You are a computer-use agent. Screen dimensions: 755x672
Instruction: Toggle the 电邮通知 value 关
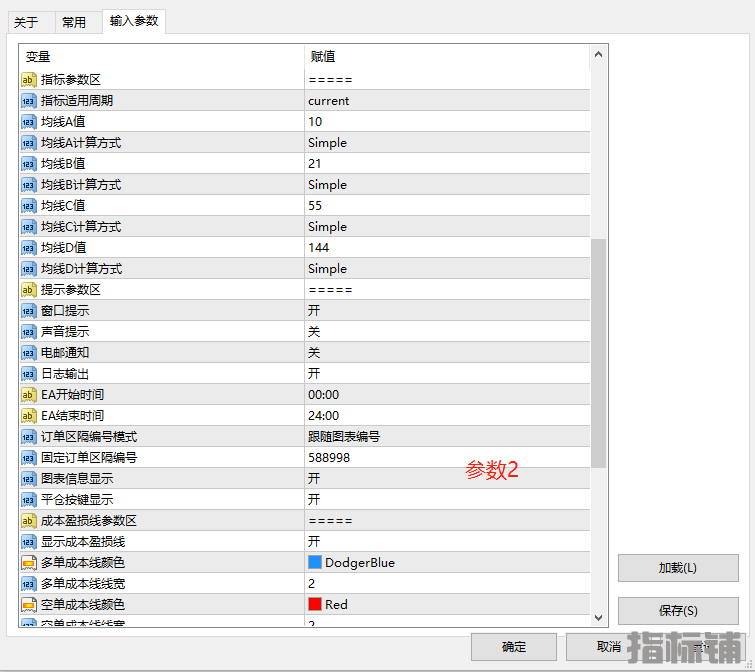pyautogui.click(x=447, y=352)
